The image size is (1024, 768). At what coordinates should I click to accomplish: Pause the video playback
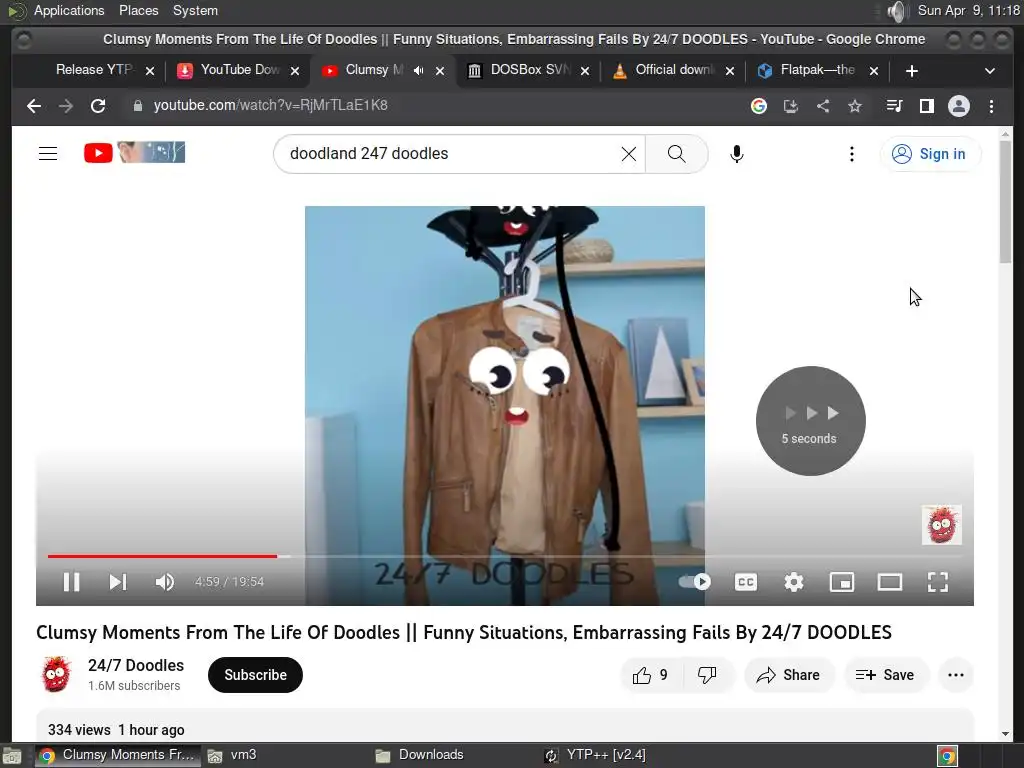[72, 581]
